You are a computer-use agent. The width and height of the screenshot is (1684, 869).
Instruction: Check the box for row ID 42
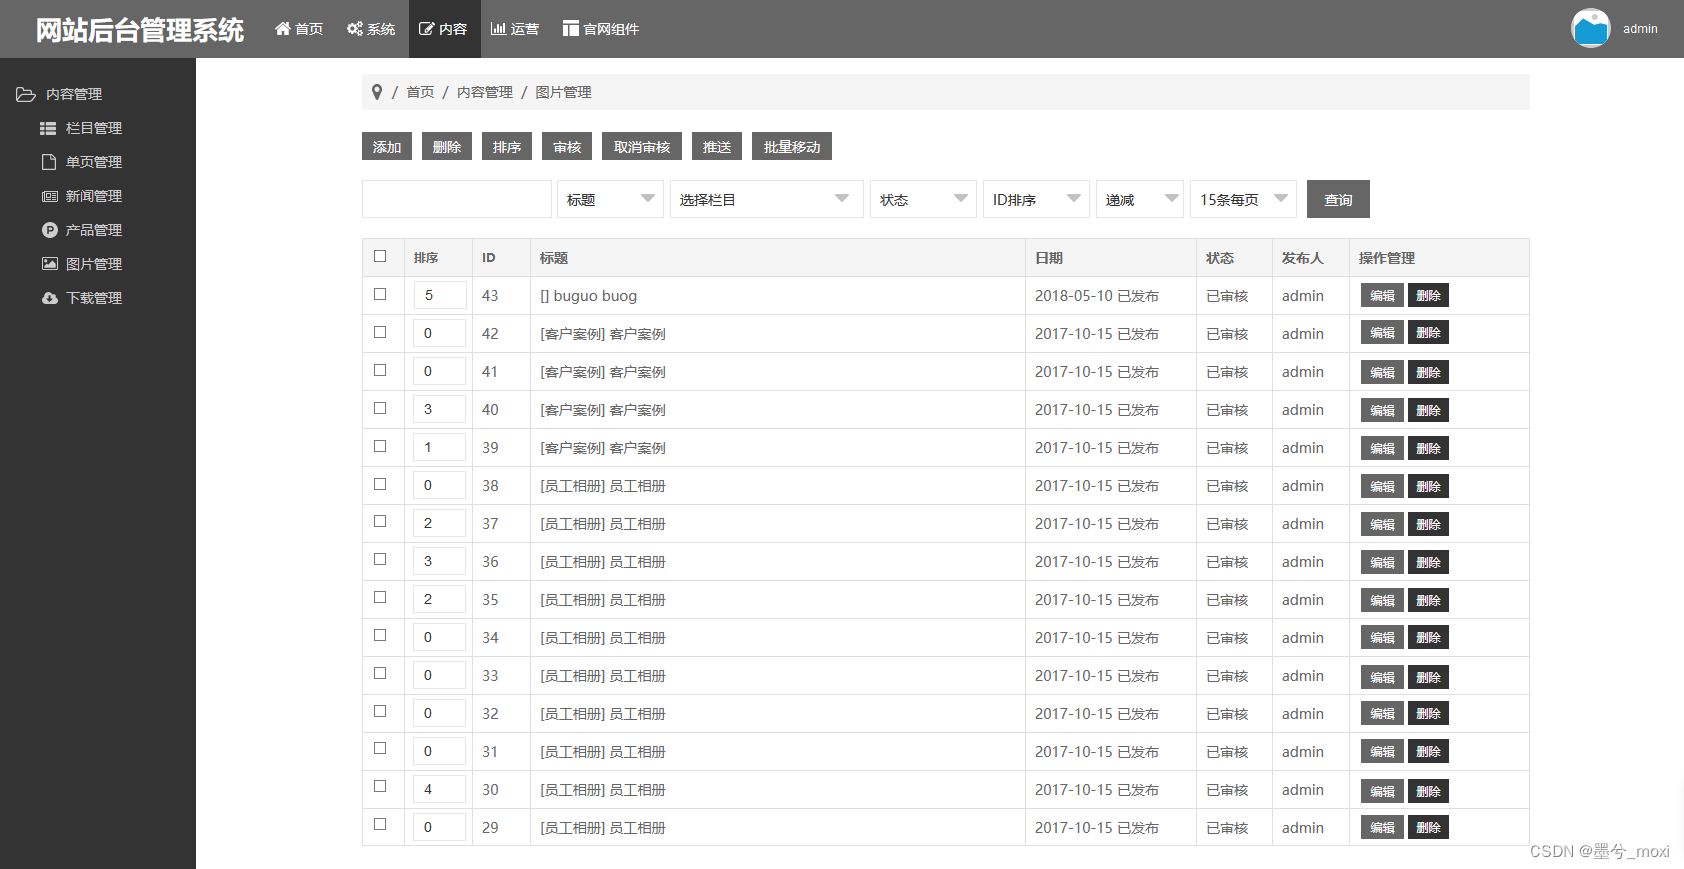[380, 332]
